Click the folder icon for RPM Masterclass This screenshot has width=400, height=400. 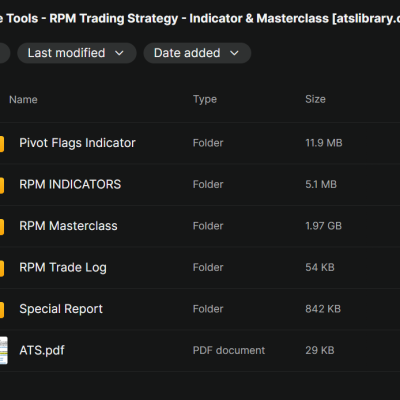[x=2, y=227]
